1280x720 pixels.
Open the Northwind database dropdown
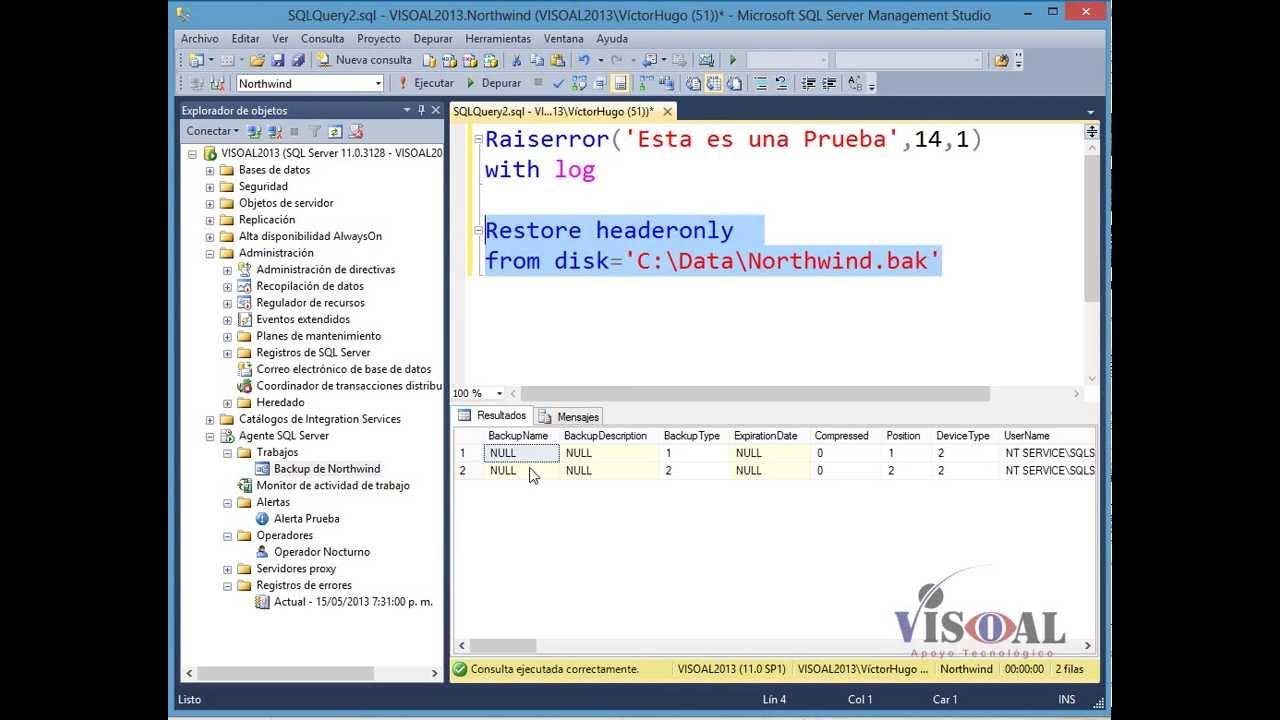click(378, 84)
